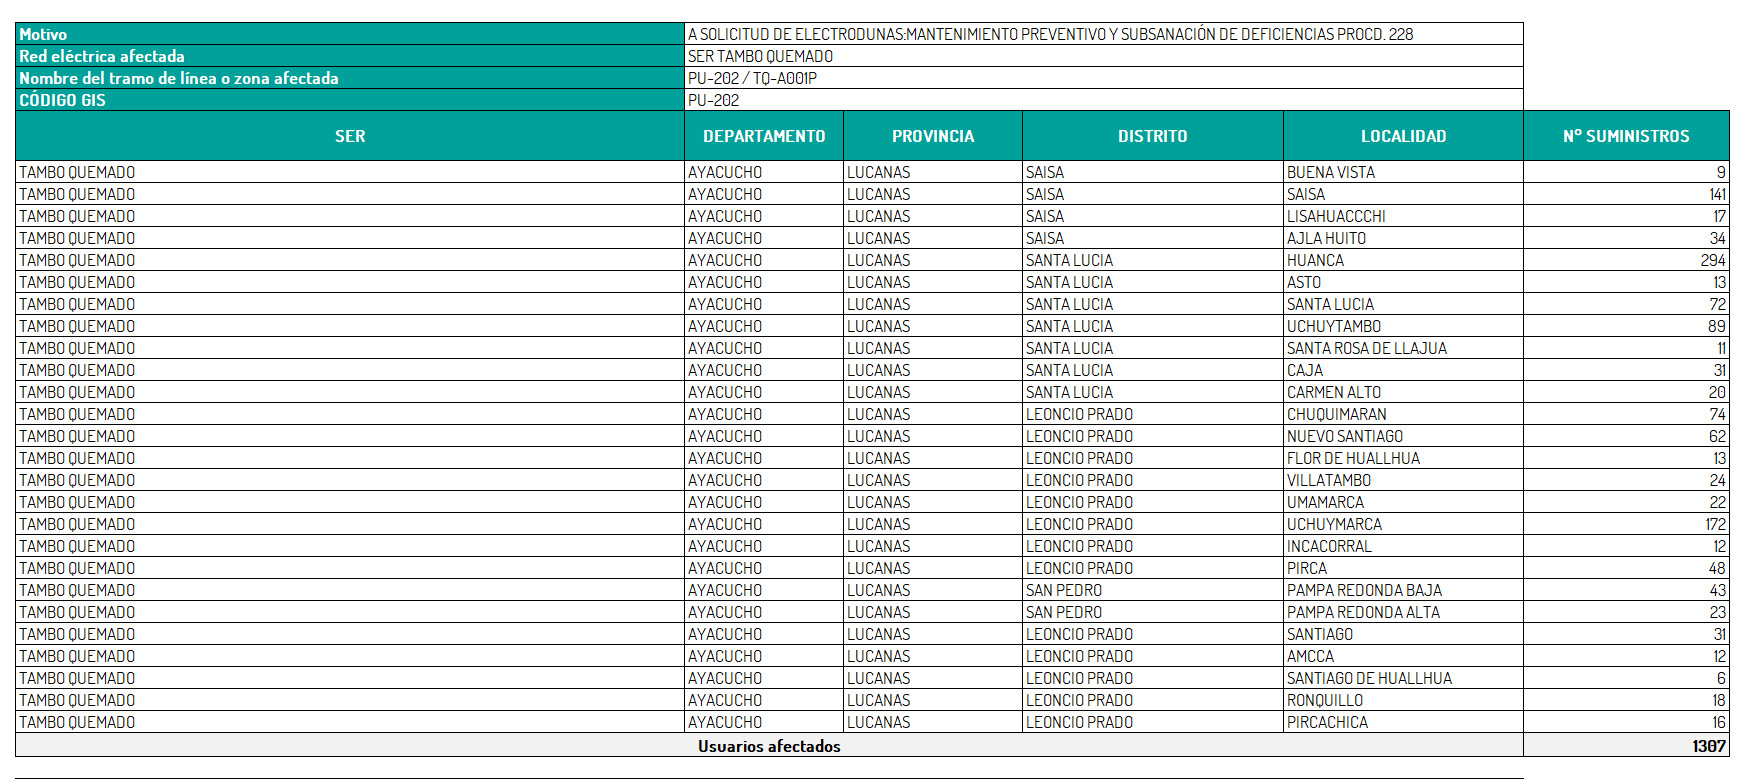Click the HUANCA locality cell
This screenshot has height=779, width=1744.
pyautogui.click(x=1403, y=260)
